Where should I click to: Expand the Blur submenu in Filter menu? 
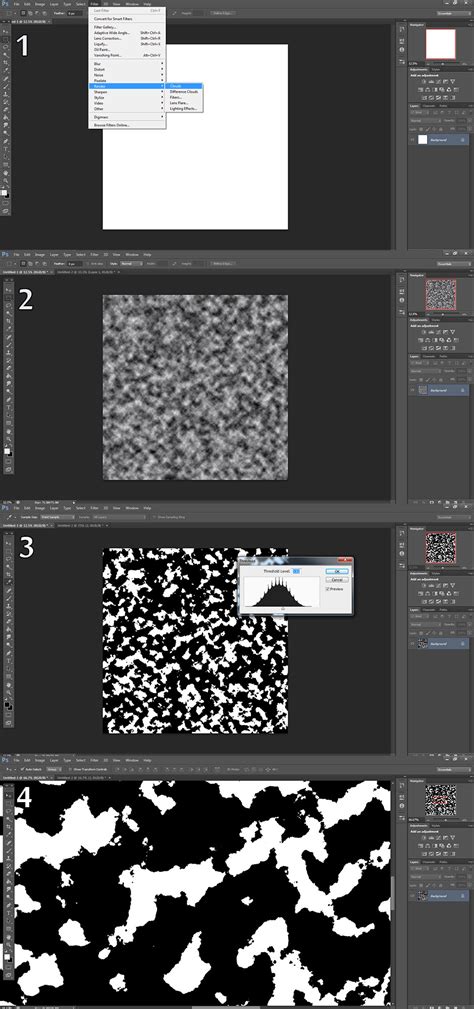tap(127, 64)
